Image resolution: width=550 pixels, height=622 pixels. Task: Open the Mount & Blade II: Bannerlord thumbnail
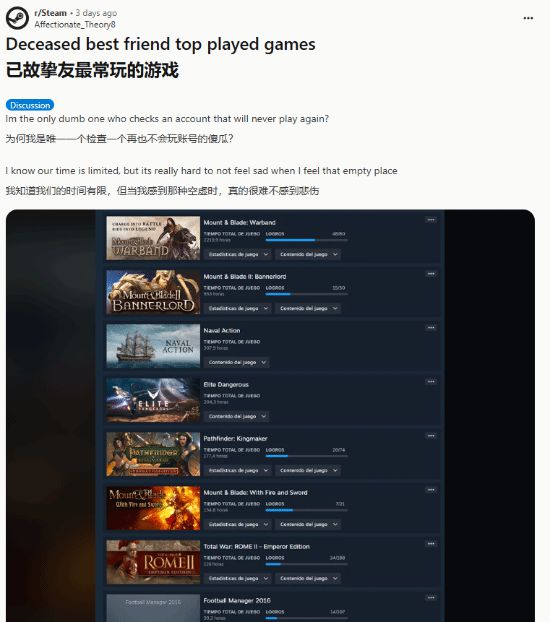[153, 292]
